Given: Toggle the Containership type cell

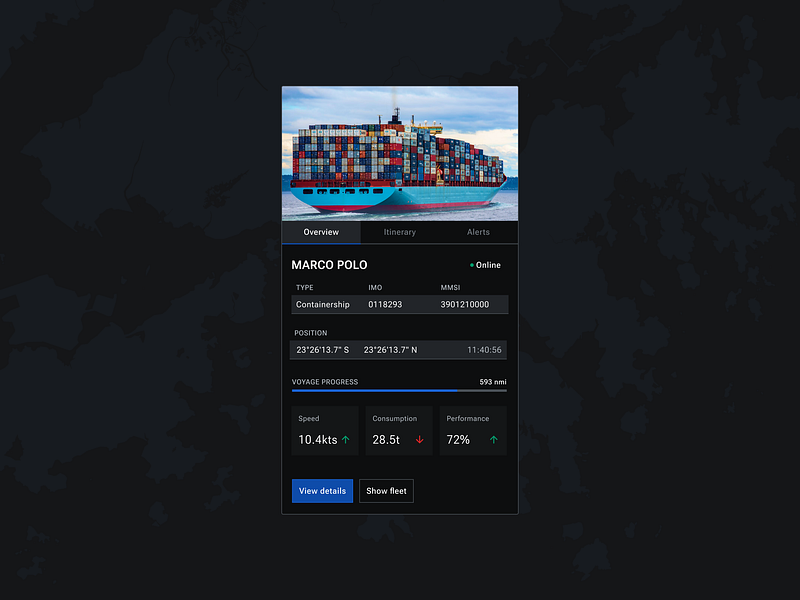Looking at the screenshot, I should coord(323,304).
